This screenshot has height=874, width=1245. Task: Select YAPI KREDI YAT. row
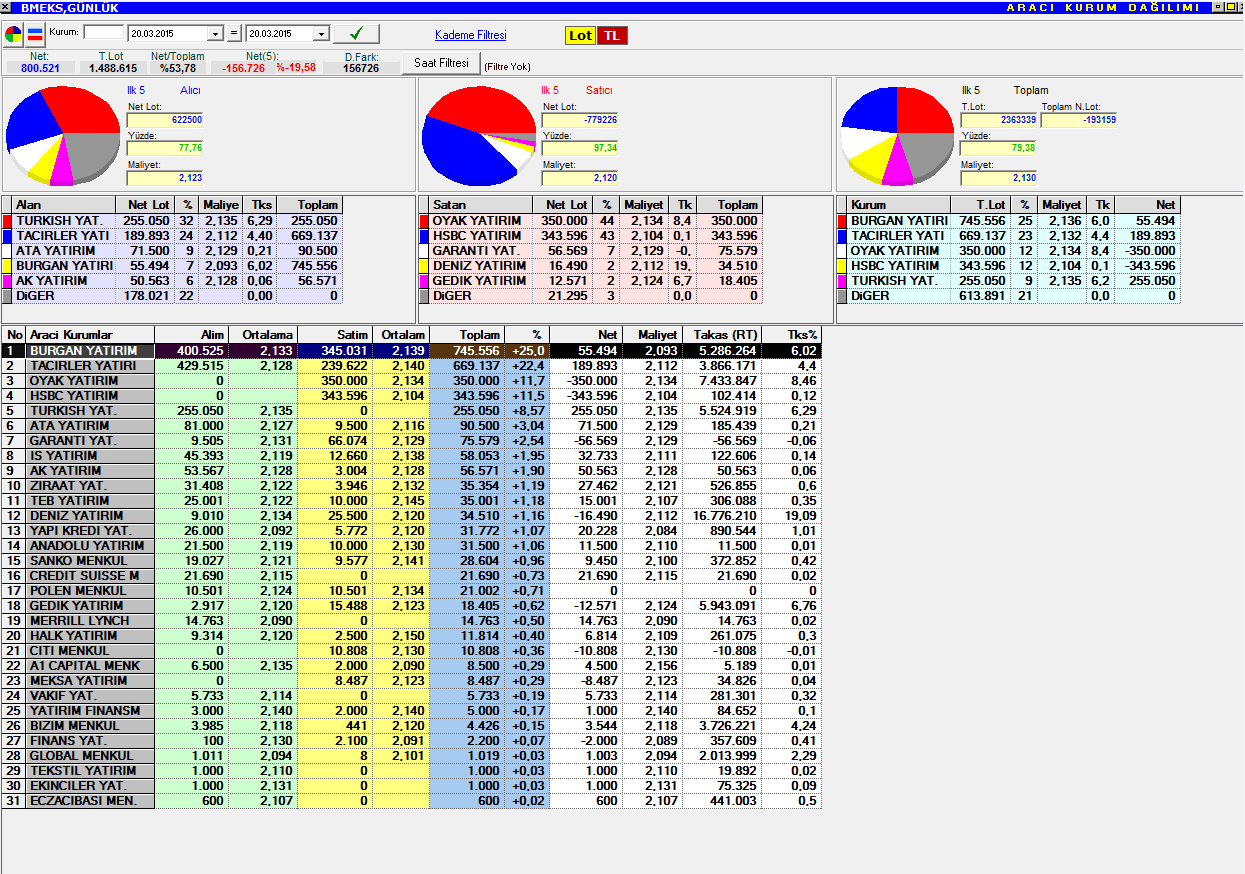(412, 531)
